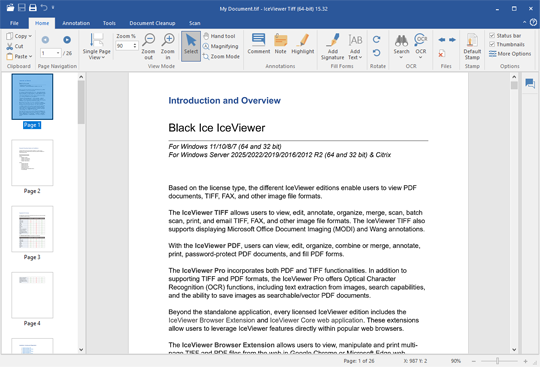
Task: Switch to the Scan tab
Action: pos(194,23)
